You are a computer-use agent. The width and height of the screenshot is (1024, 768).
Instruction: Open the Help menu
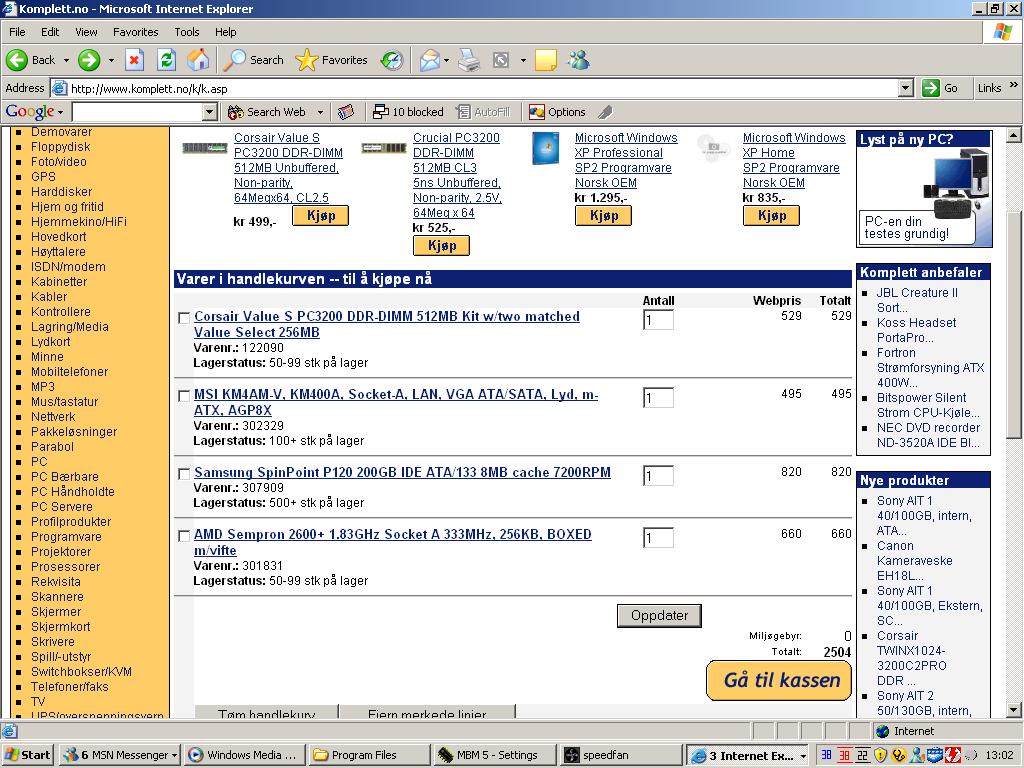point(225,32)
